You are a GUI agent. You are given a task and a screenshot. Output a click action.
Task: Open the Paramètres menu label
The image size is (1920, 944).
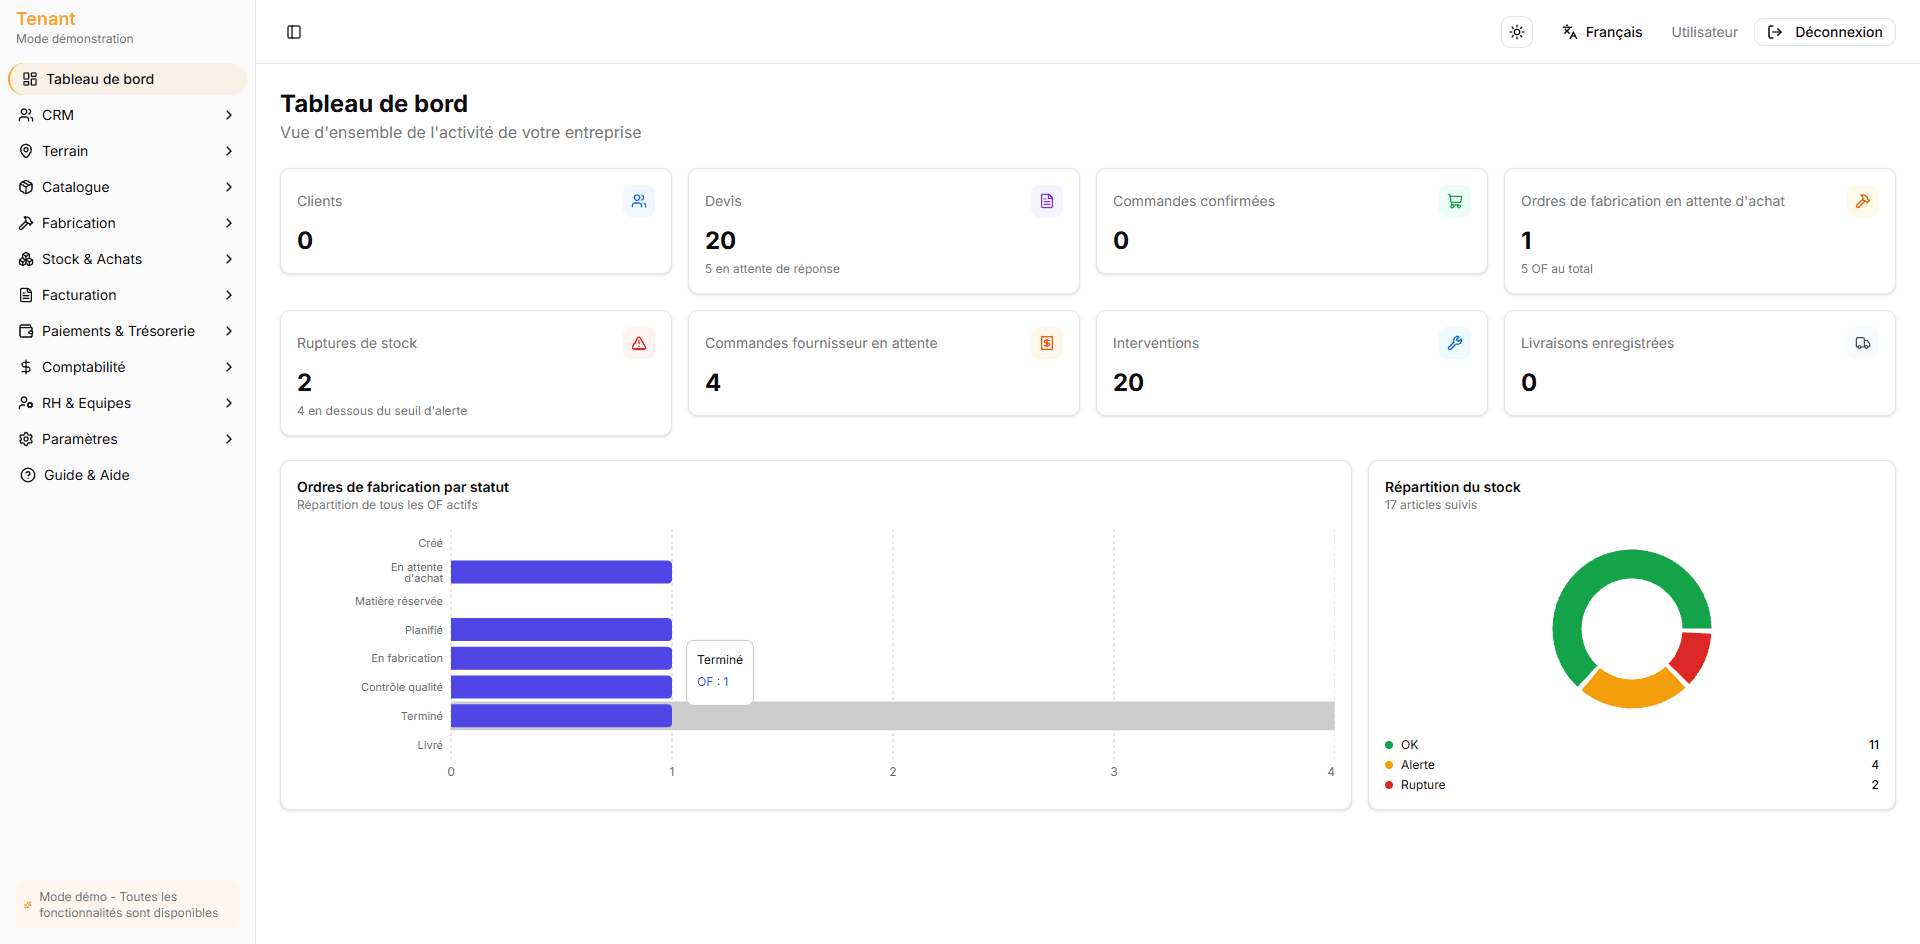tap(80, 439)
